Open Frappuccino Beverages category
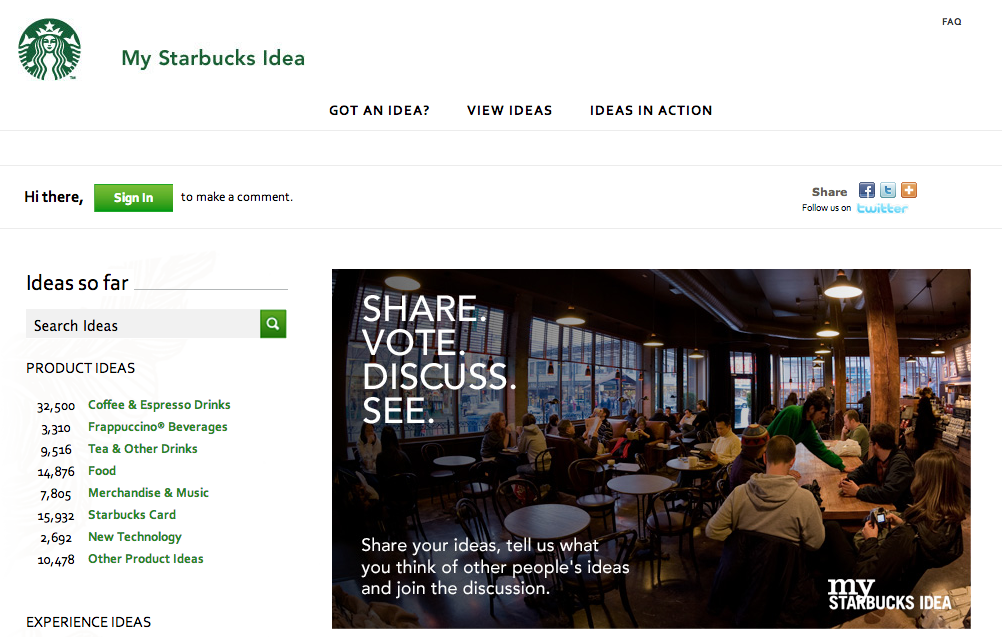 [158, 427]
